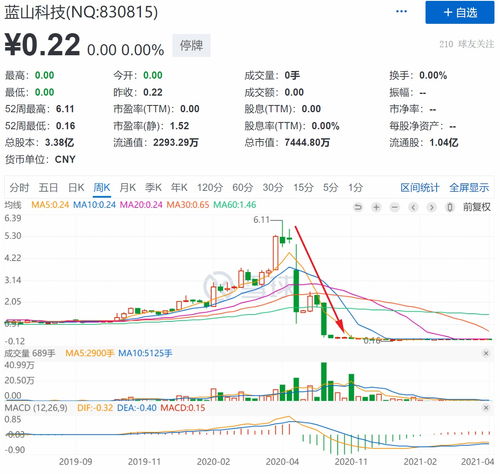Click the 停牌 status badge
The height and width of the screenshot is (474, 500).
pos(191,45)
